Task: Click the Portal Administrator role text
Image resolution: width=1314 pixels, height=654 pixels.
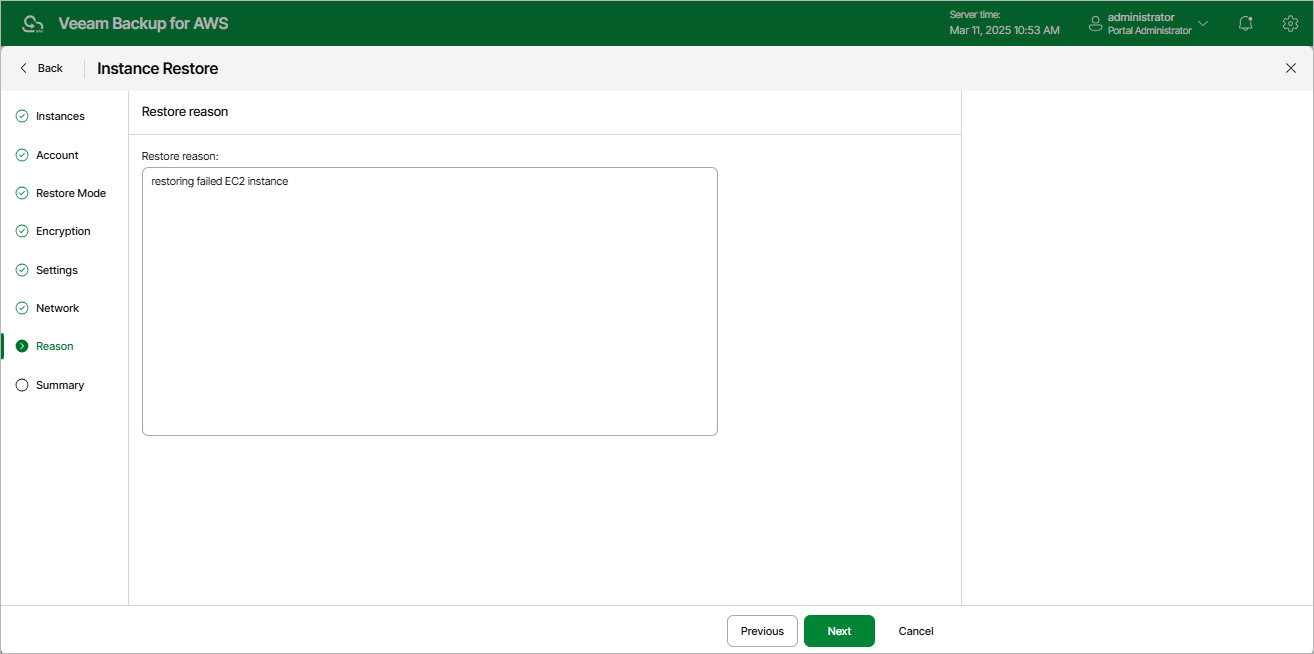Action: [1149, 31]
